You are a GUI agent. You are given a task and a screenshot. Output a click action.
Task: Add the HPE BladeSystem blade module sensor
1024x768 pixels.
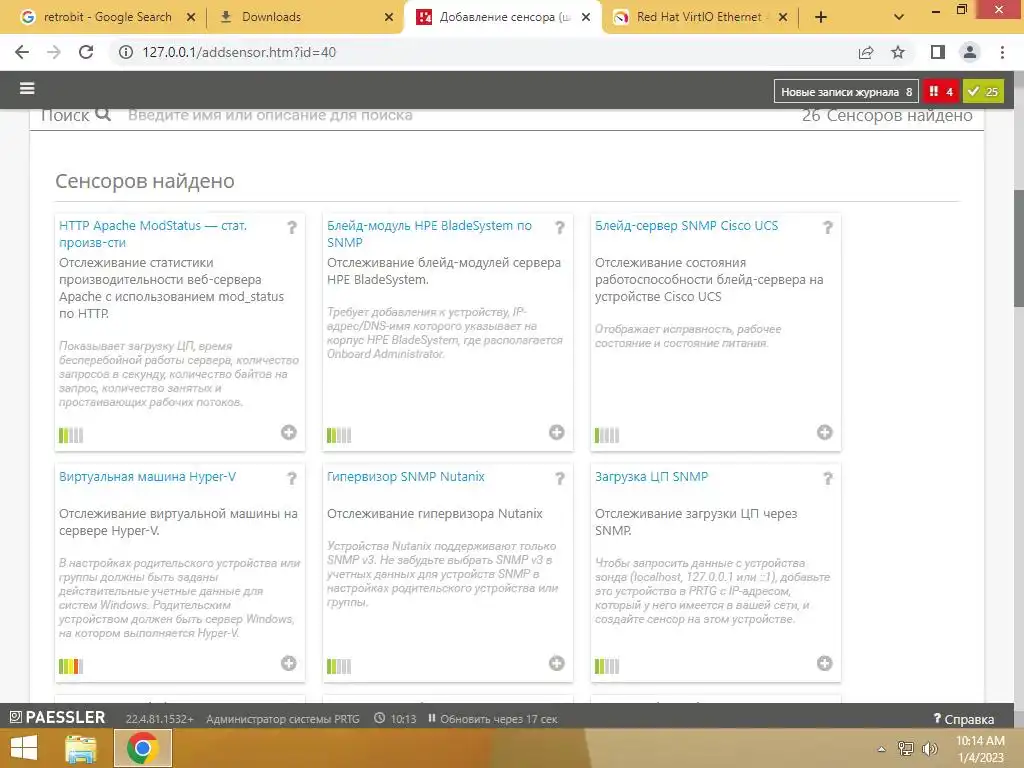(x=556, y=432)
